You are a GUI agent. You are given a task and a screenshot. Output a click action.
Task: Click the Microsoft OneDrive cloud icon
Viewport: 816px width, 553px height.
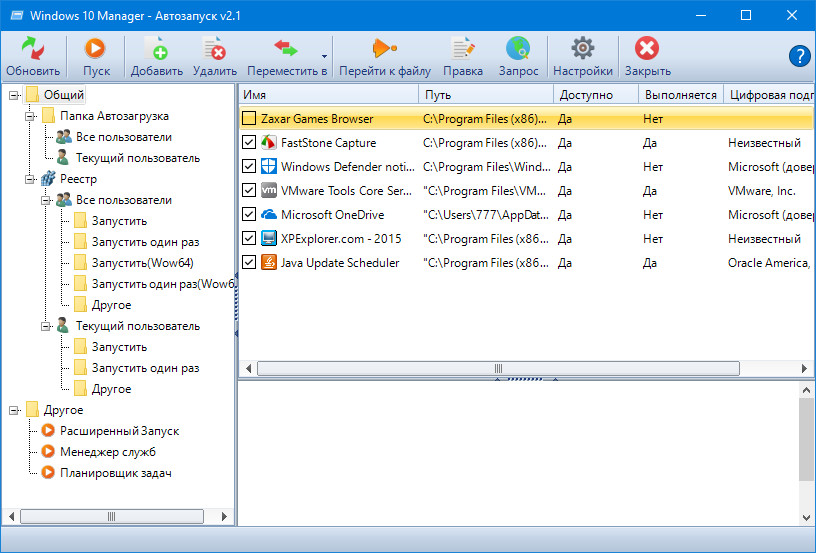tap(269, 214)
